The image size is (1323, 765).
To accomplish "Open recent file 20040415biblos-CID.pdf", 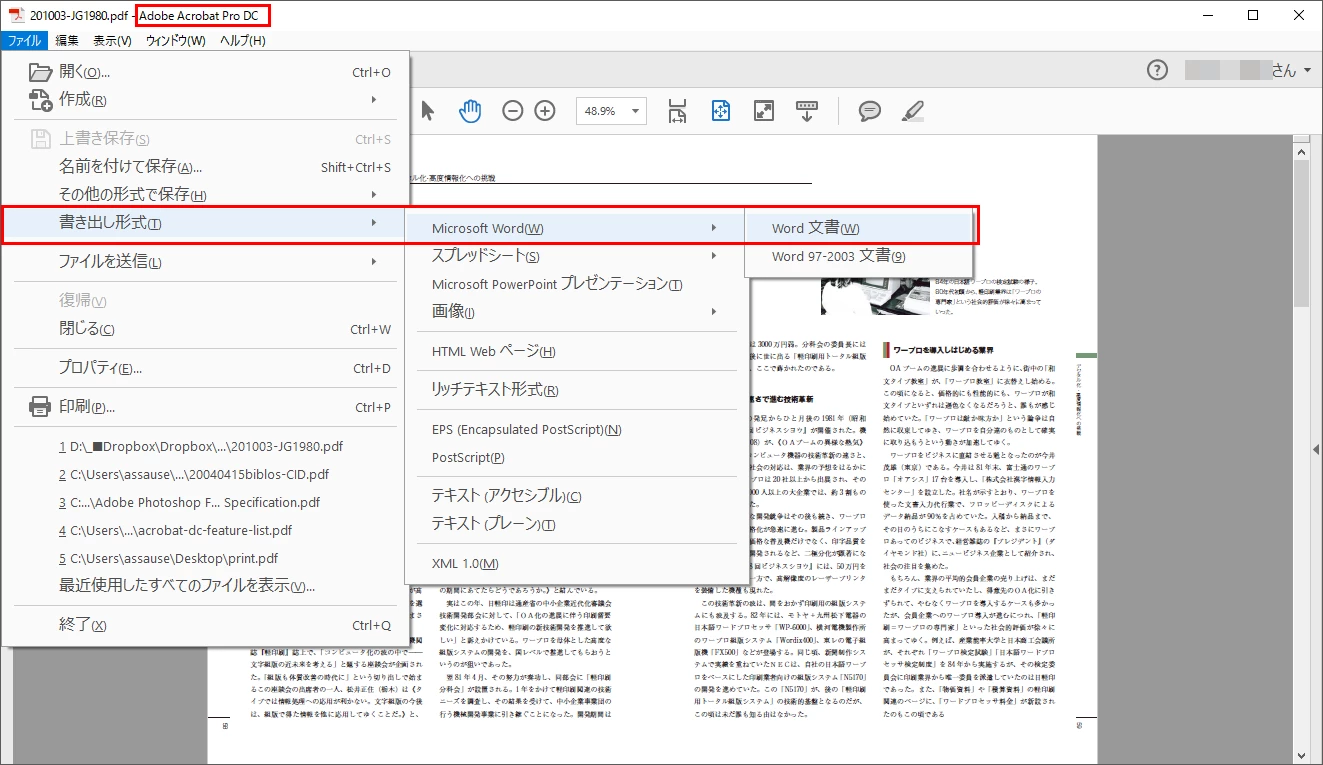I will 205,474.
